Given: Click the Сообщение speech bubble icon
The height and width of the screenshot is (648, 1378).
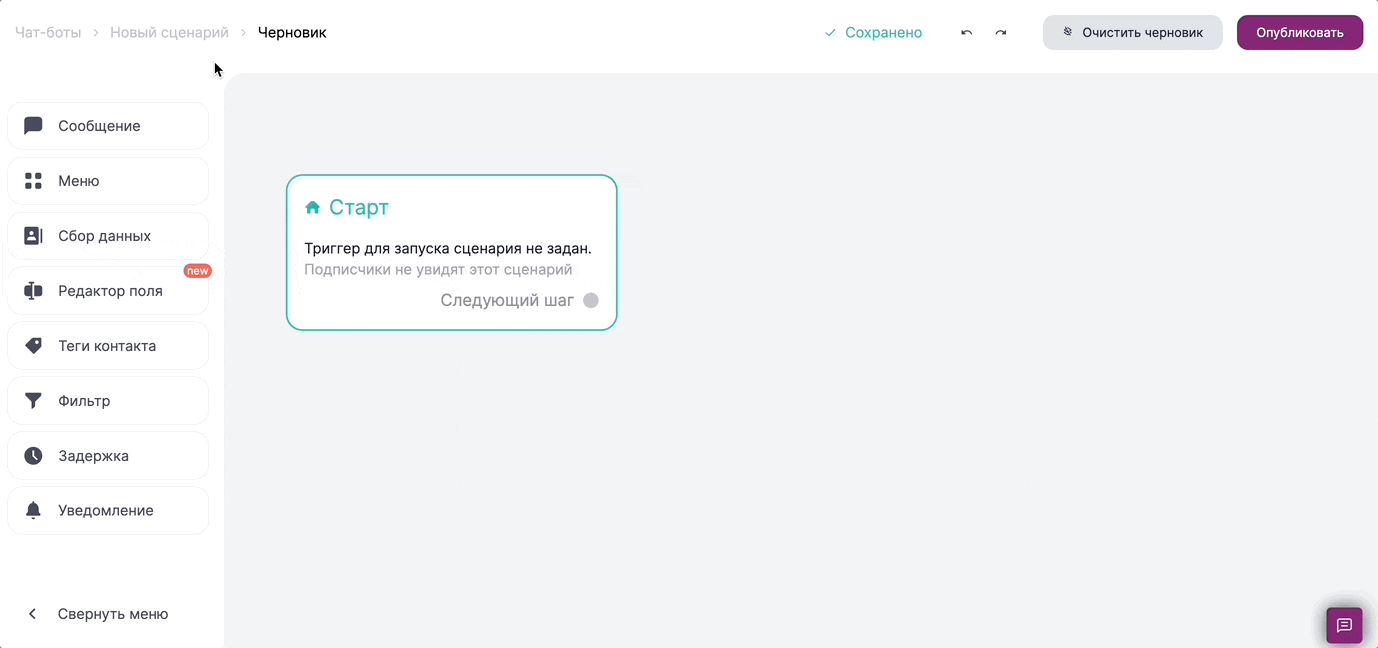Looking at the screenshot, I should pyautogui.click(x=33, y=126).
